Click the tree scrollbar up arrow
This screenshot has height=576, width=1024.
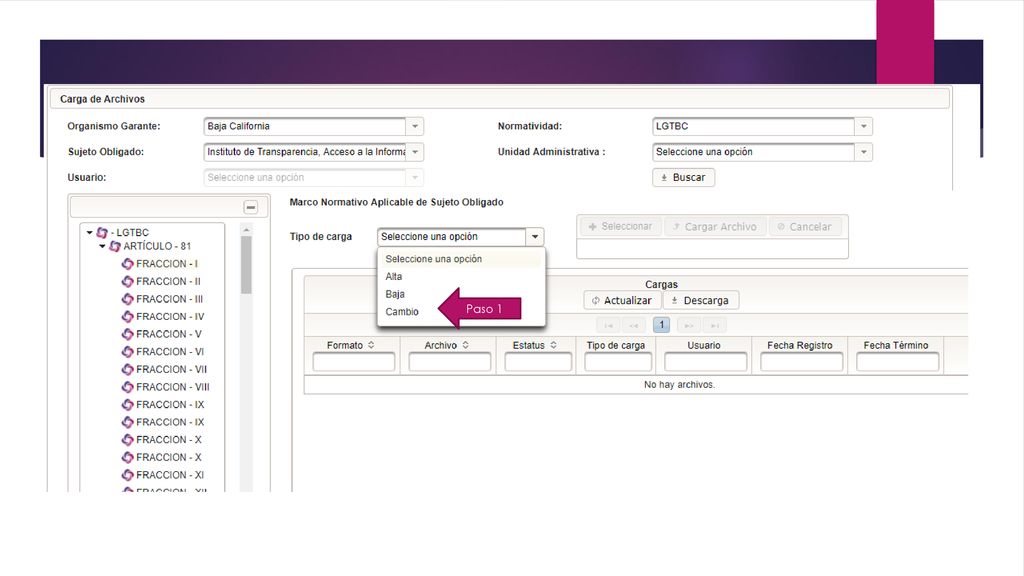(246, 229)
